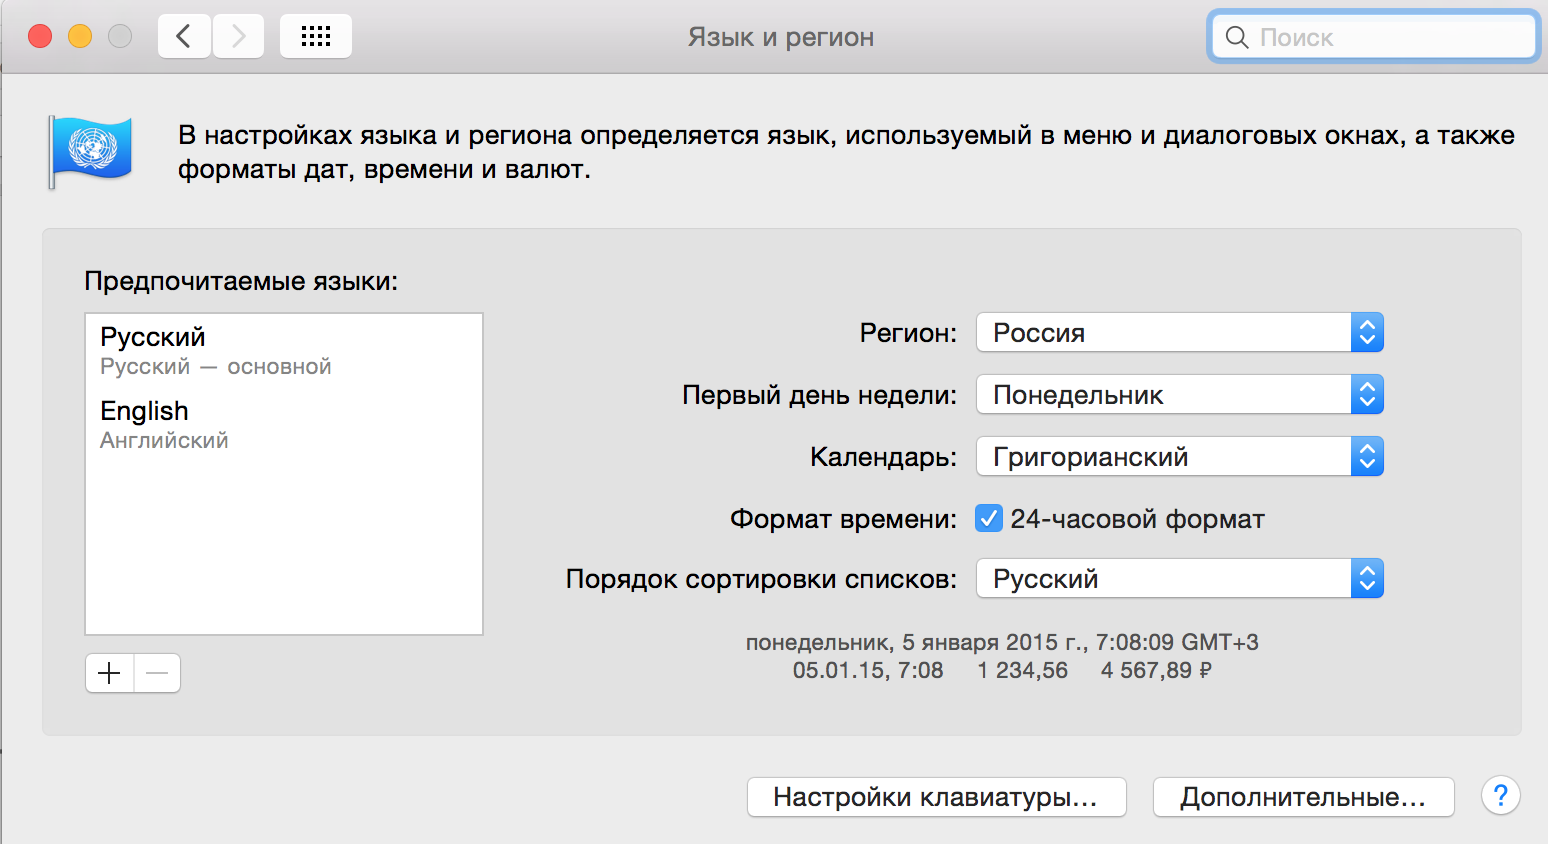The image size is (1548, 844).
Task: Toggle the 24-часовой формат checkbox
Action: click(x=988, y=518)
